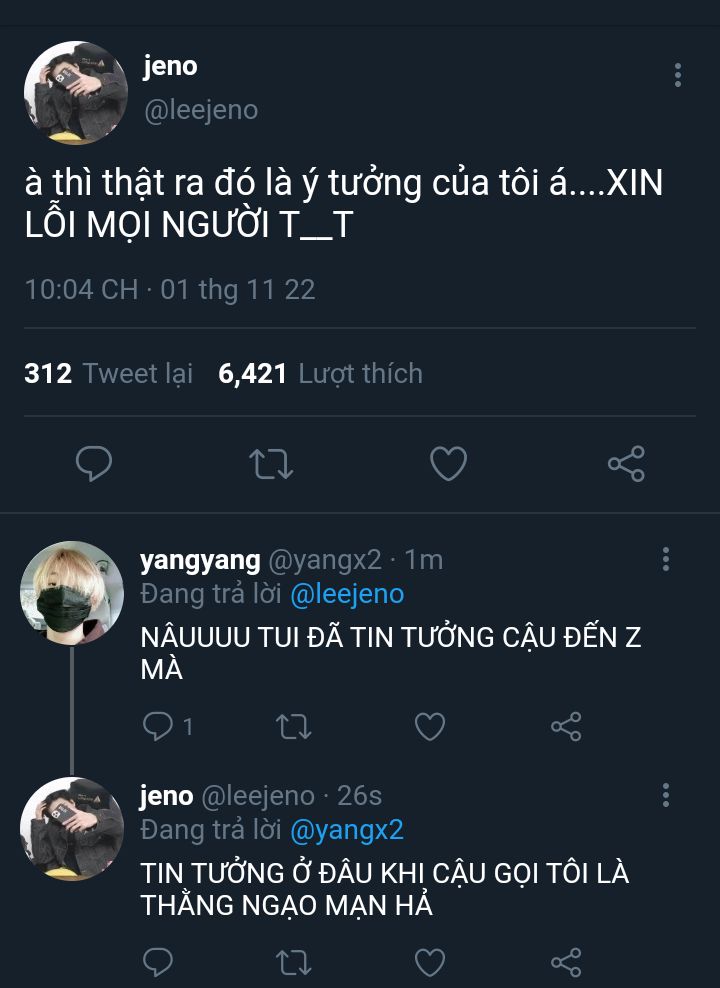Open the blue @leejeno mention link
720x988 pixels.
pos(347,594)
